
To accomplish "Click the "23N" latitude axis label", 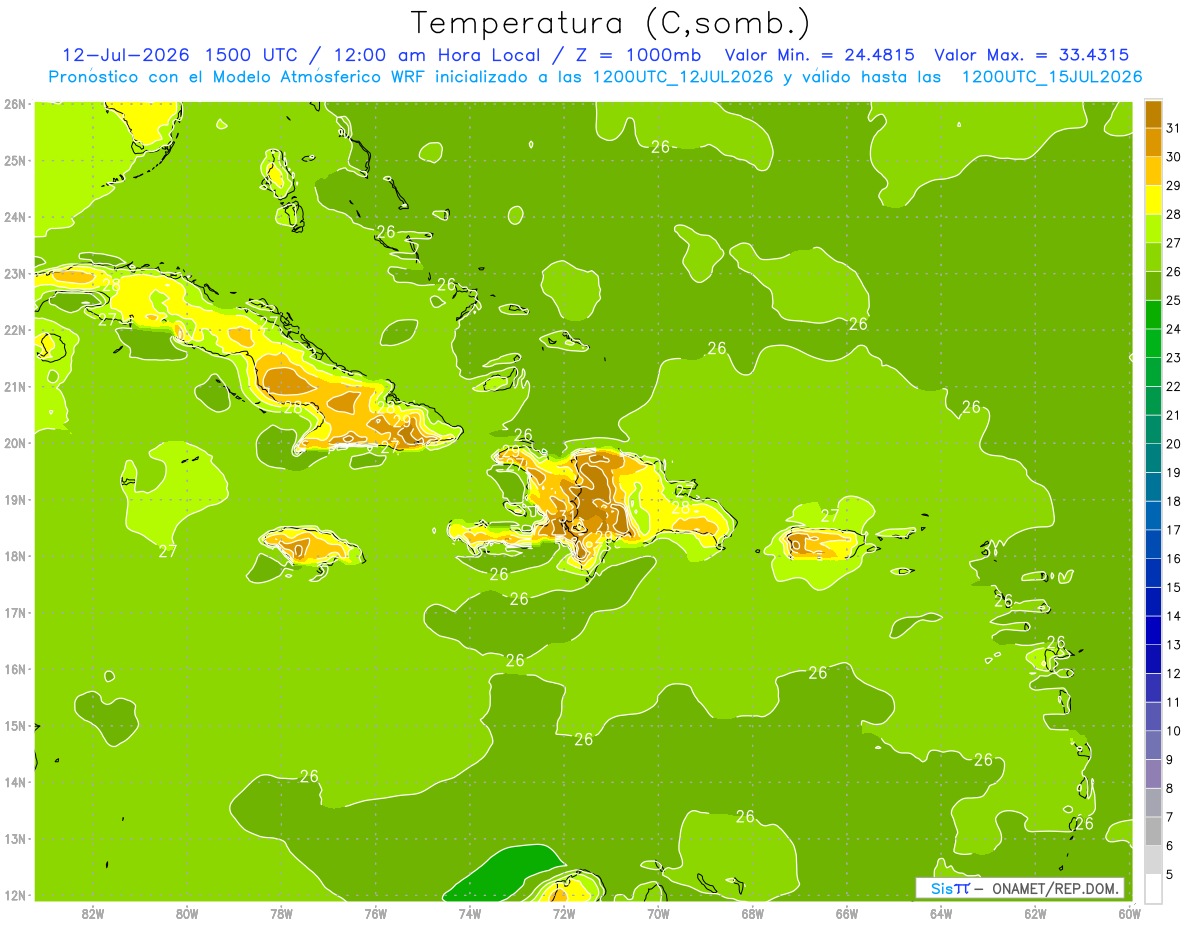I will tap(15, 273).
